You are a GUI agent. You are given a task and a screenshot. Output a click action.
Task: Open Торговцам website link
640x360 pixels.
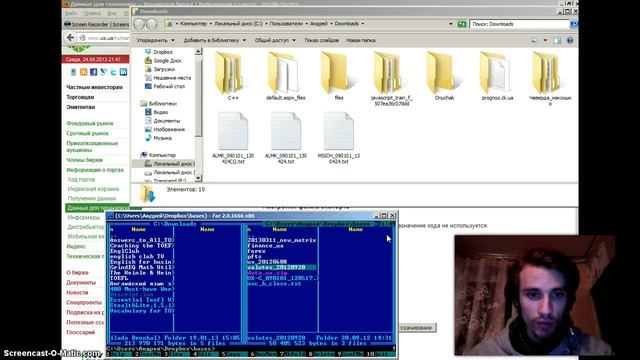click(80, 97)
